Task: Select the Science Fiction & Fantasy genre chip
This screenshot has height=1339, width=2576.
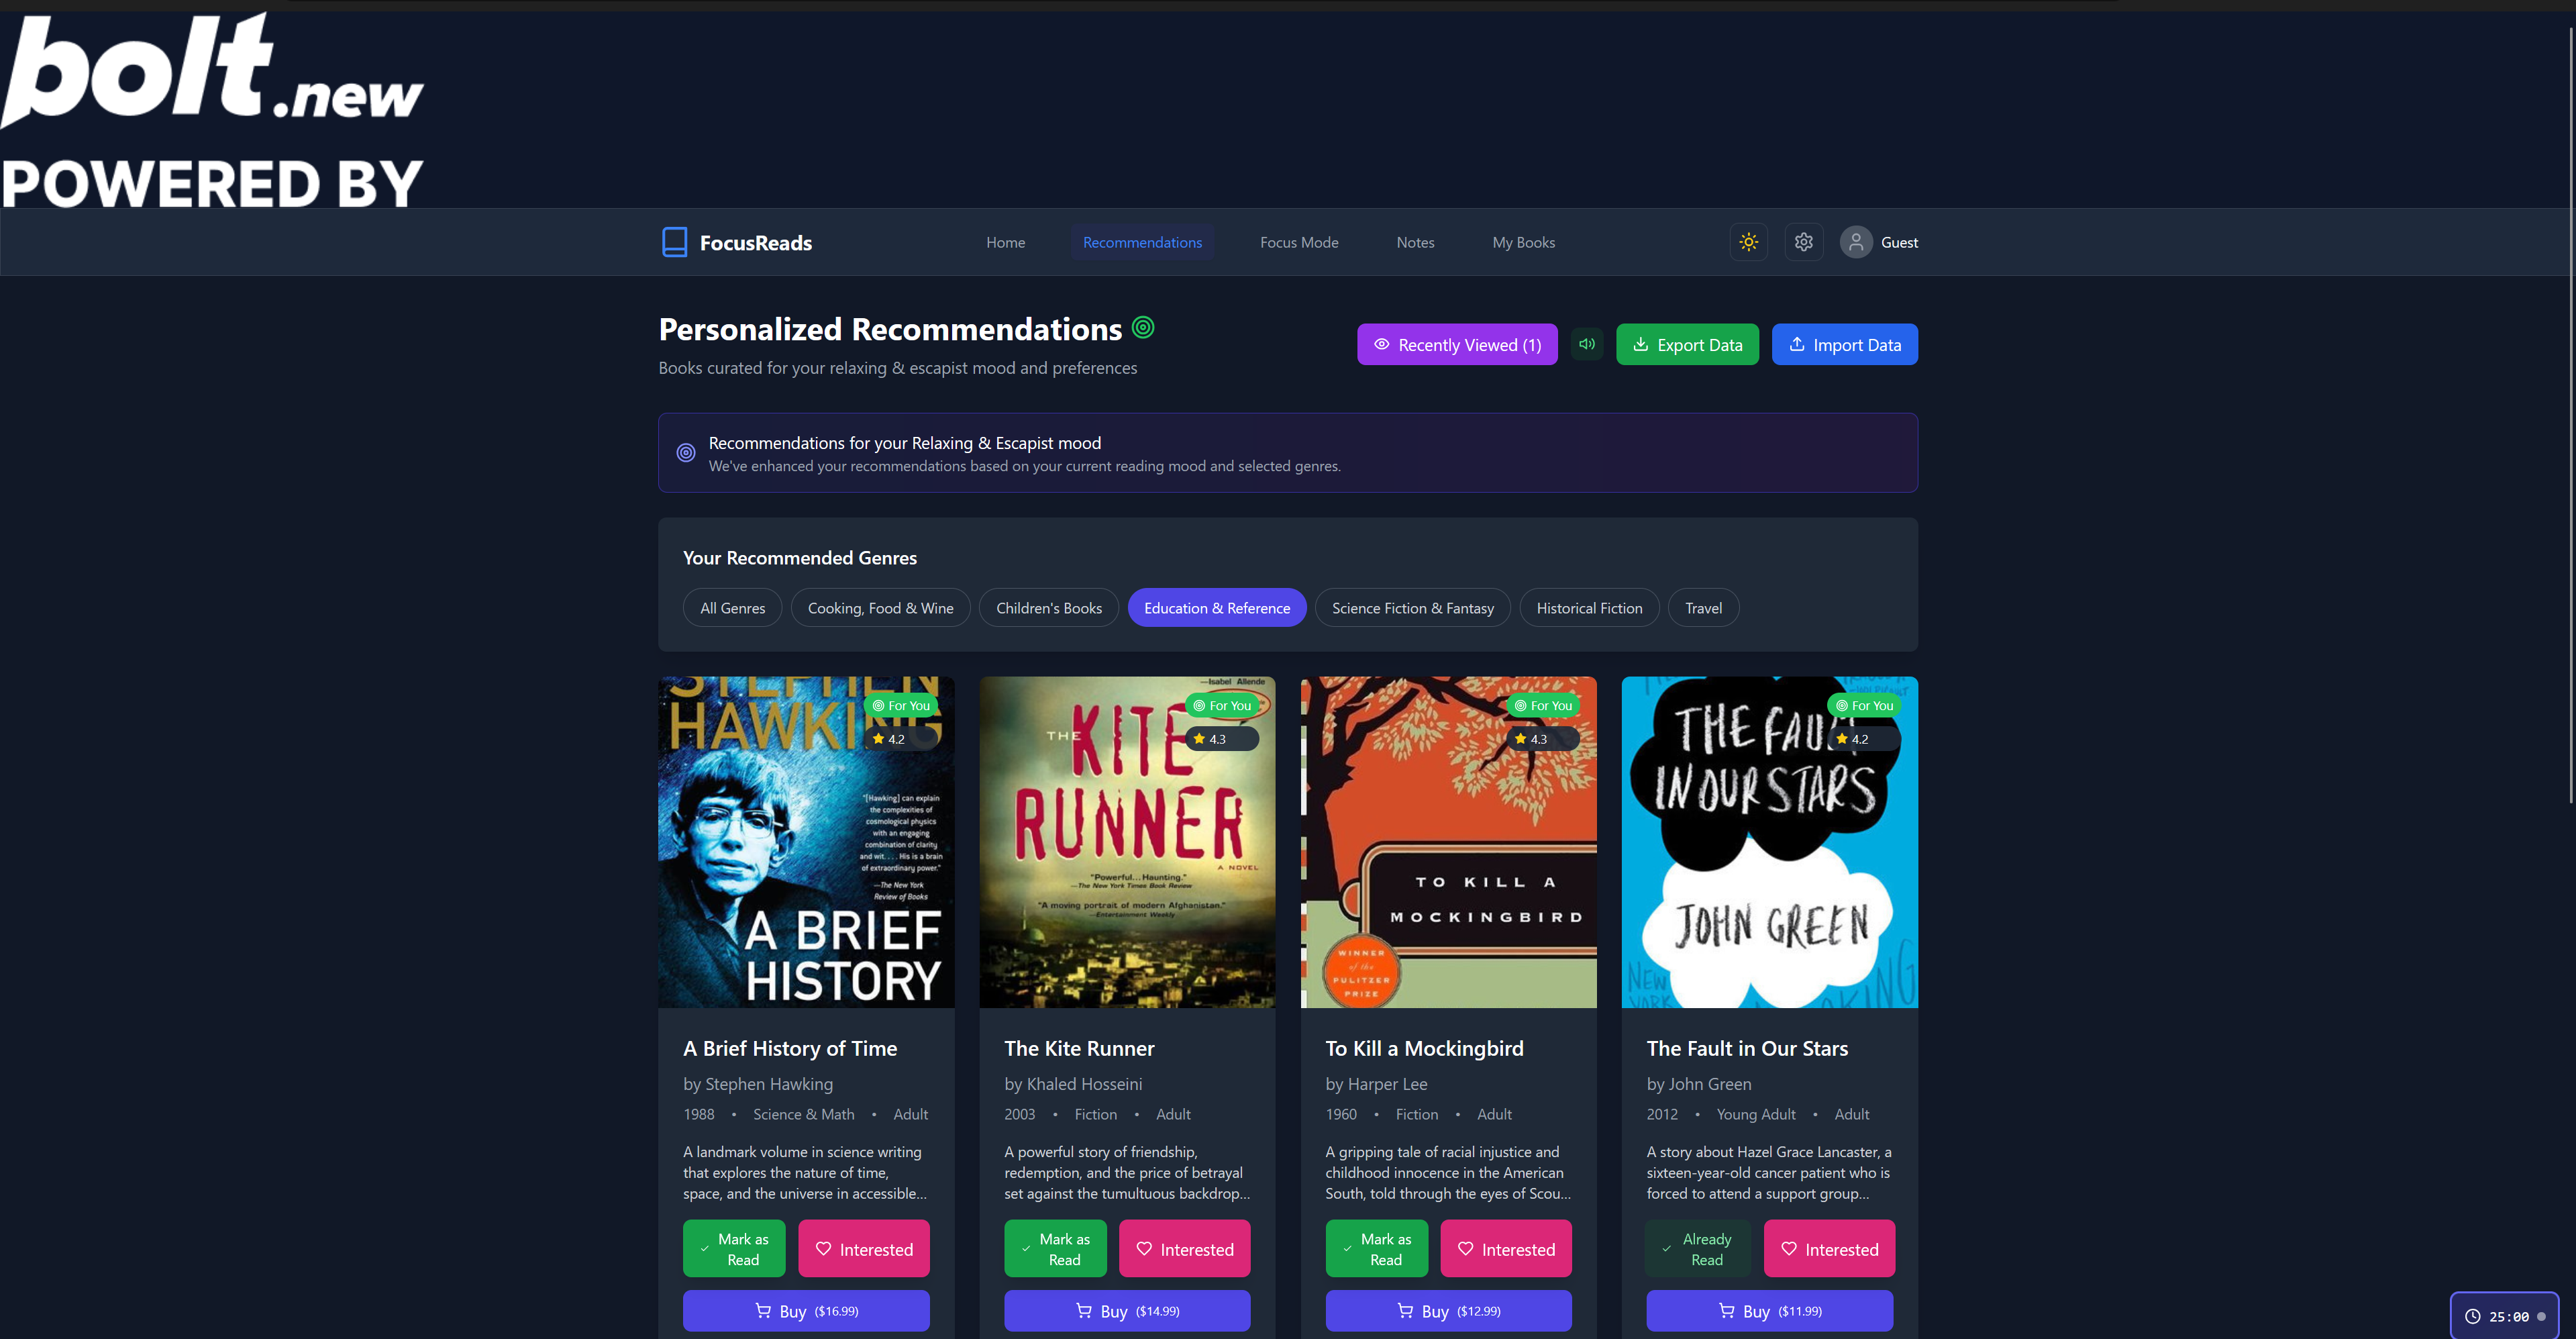Action: click(x=1412, y=608)
